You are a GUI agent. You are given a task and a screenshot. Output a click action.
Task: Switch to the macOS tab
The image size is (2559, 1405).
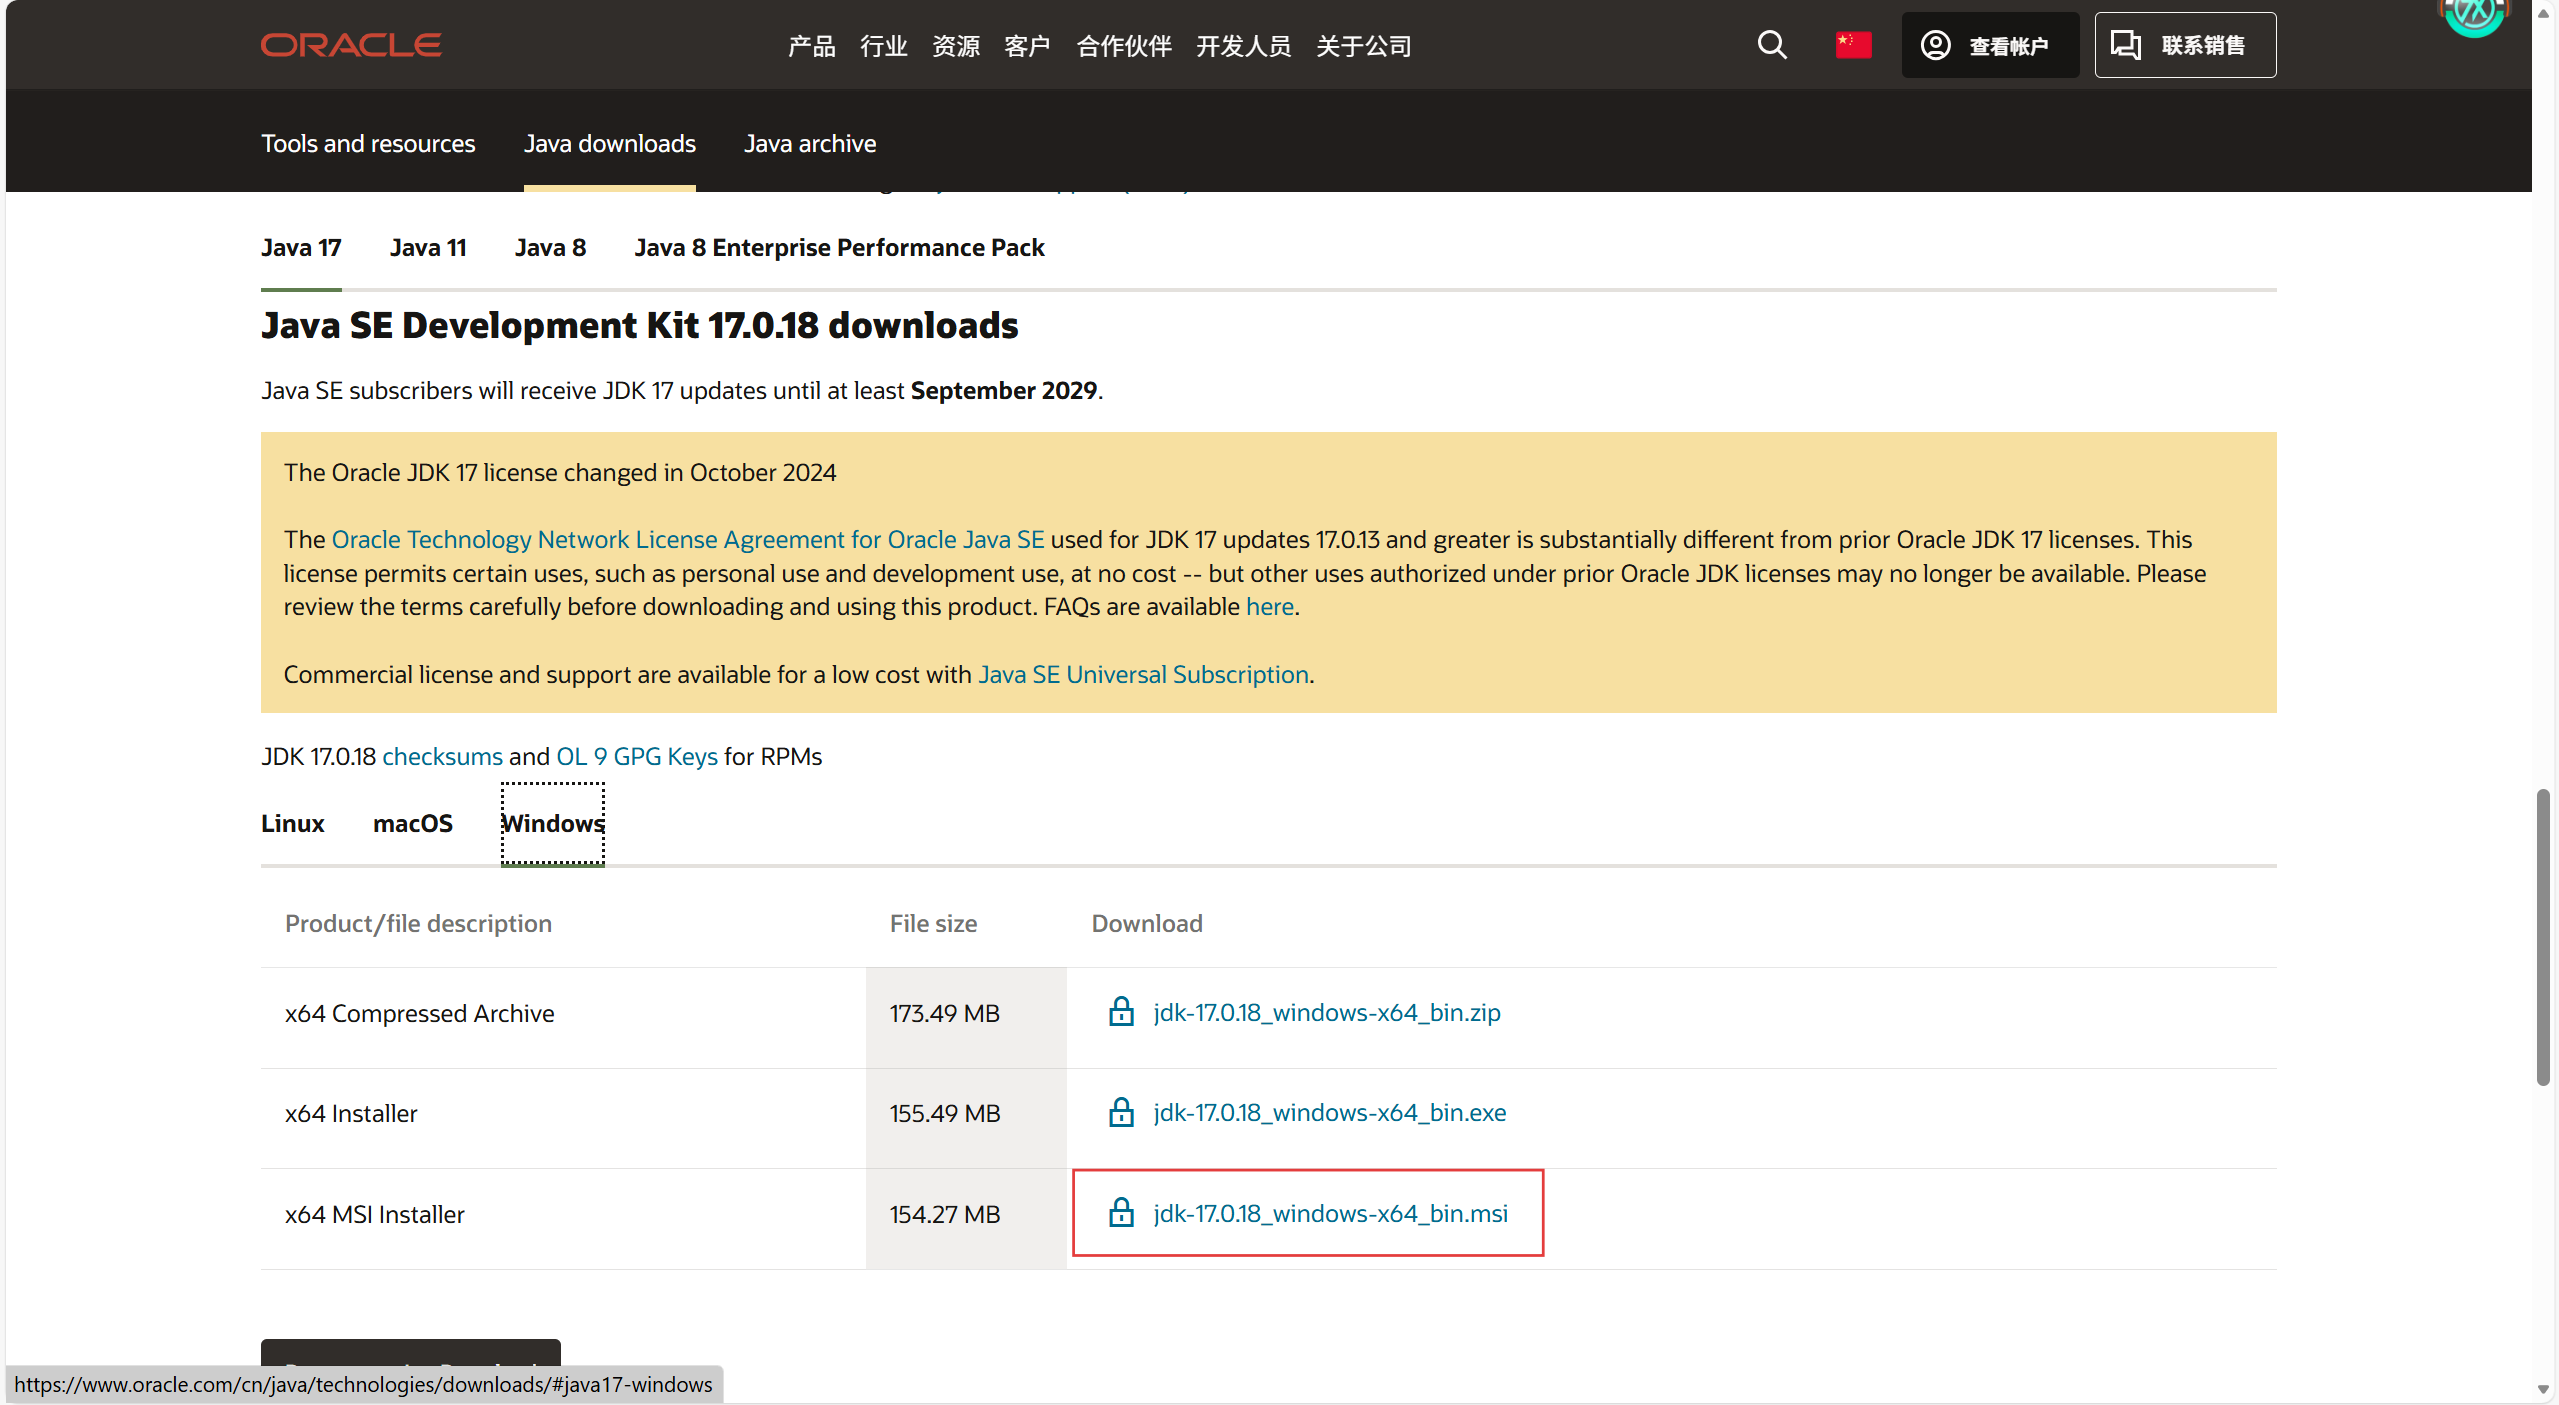tap(412, 823)
